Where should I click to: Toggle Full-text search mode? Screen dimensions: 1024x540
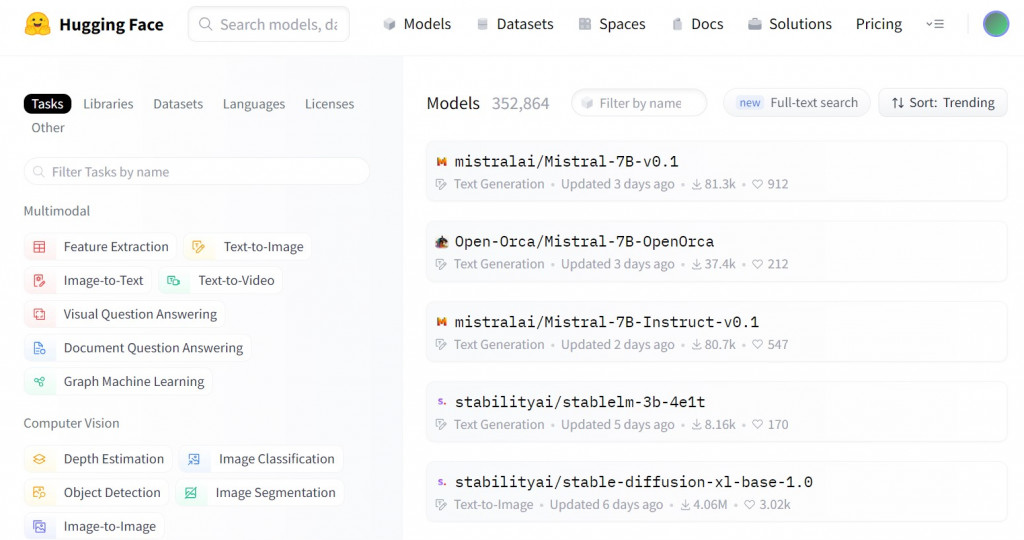click(797, 103)
